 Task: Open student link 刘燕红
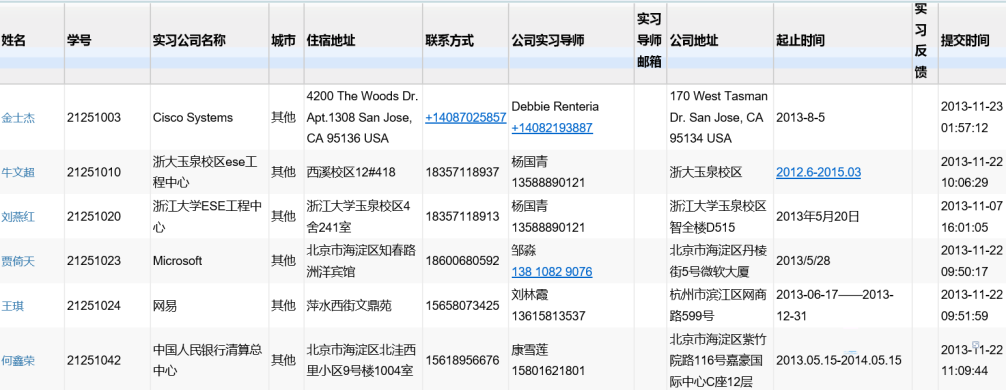point(18,217)
